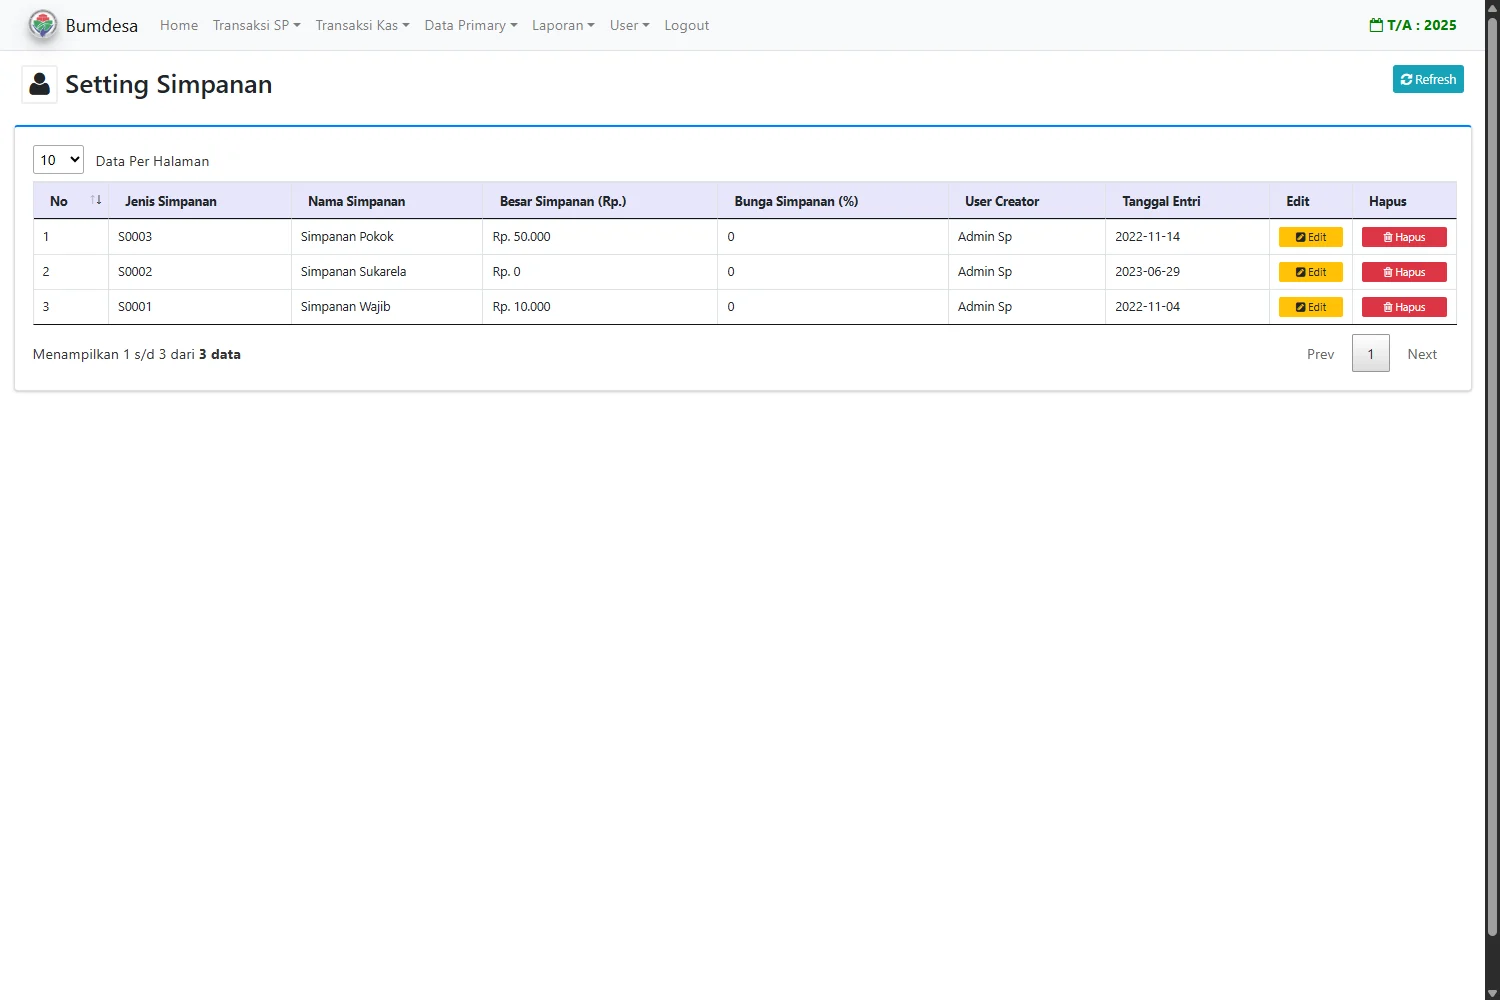Open the Transaksi Kas menu

362,25
